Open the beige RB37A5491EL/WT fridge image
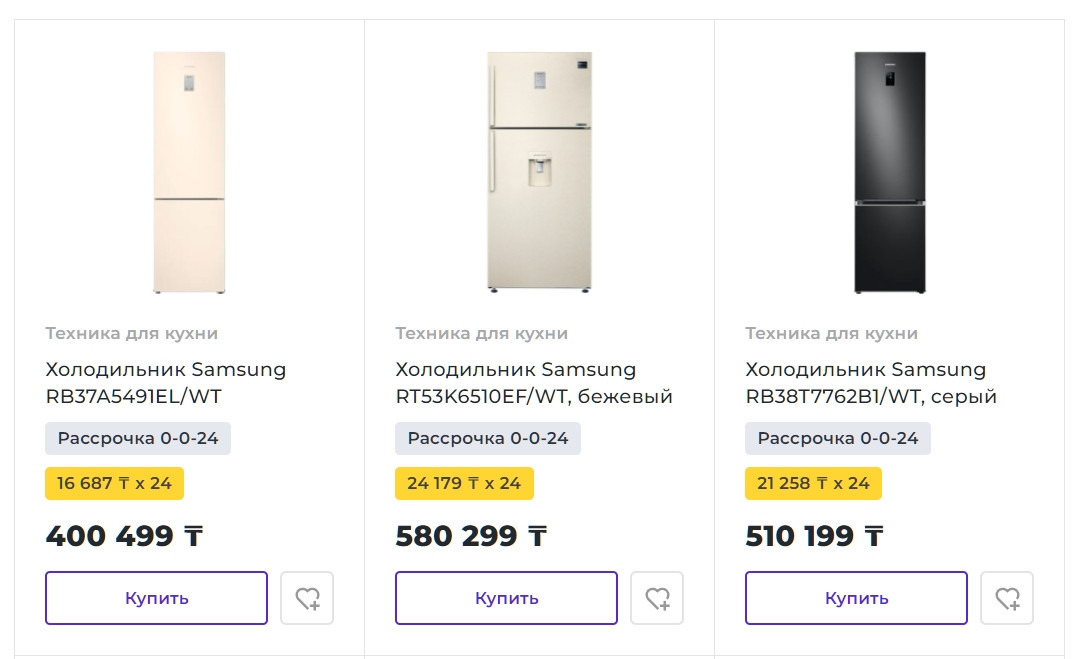Viewport: 1072px width, 659px height. (189, 173)
